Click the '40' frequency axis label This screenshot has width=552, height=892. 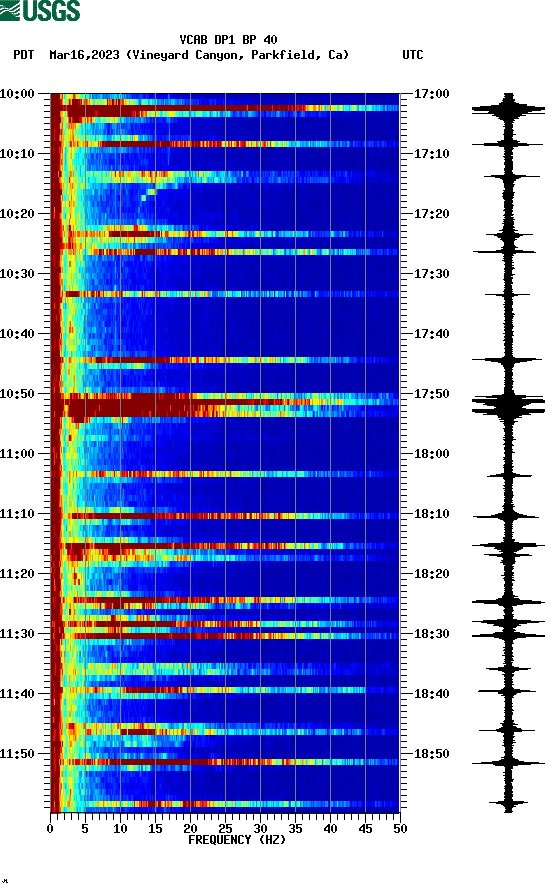(x=330, y=828)
